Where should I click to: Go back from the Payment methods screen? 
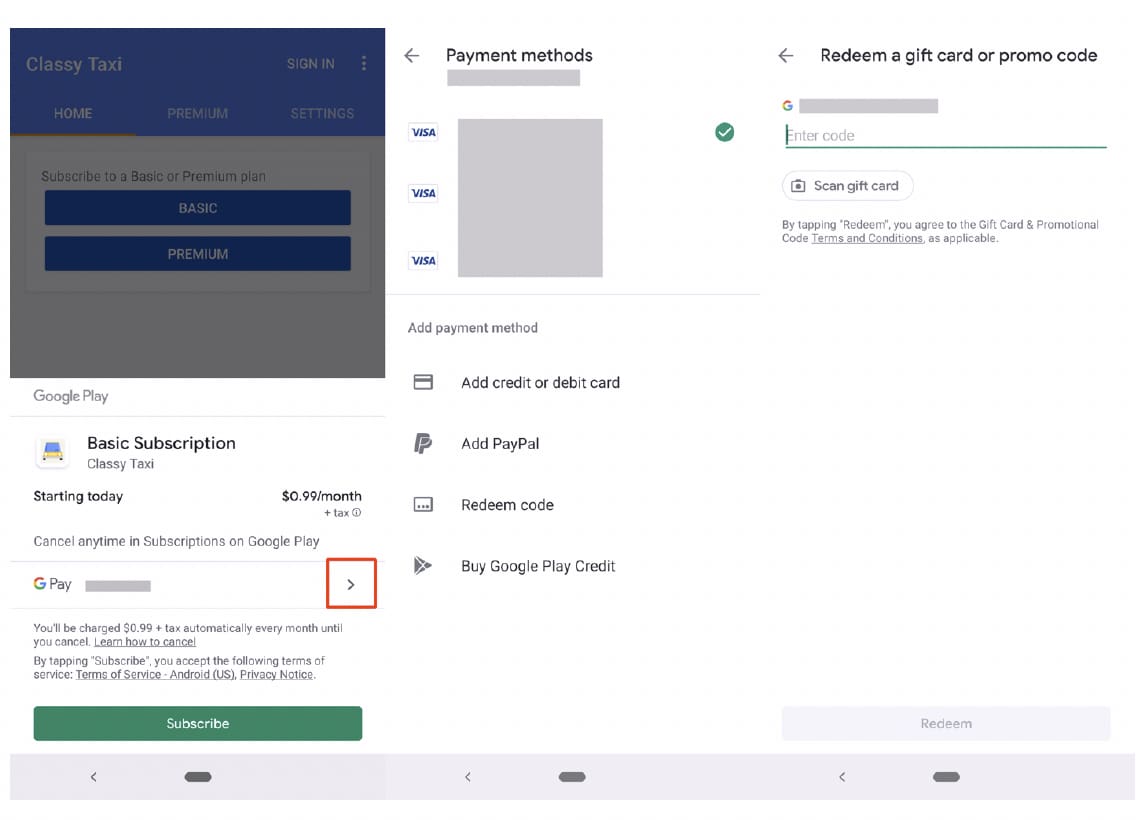tap(411, 56)
